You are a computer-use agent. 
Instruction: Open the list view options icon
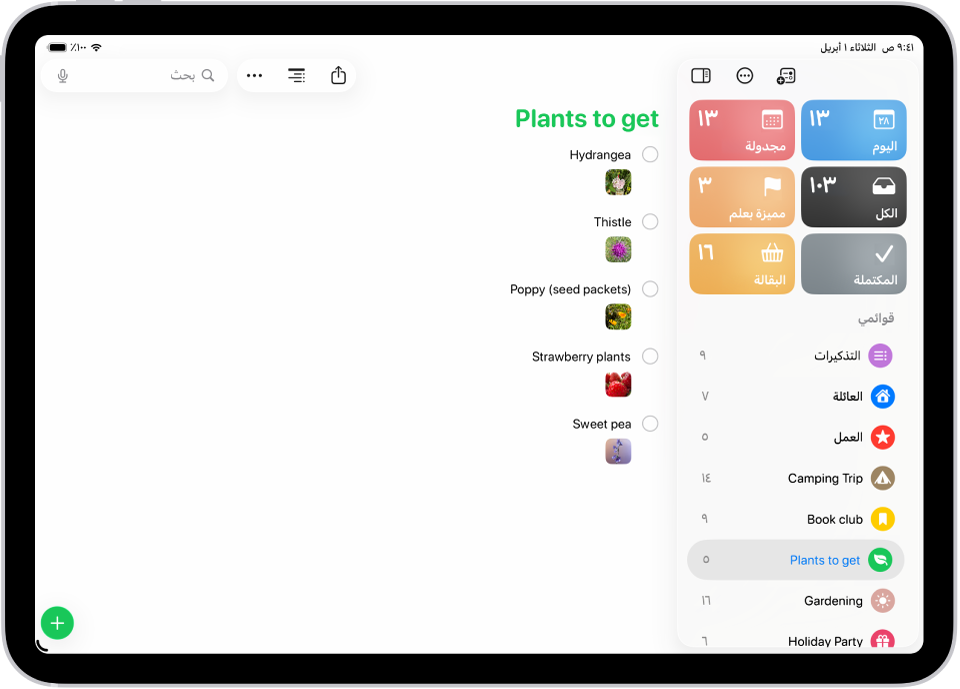pyautogui.click(x=296, y=75)
